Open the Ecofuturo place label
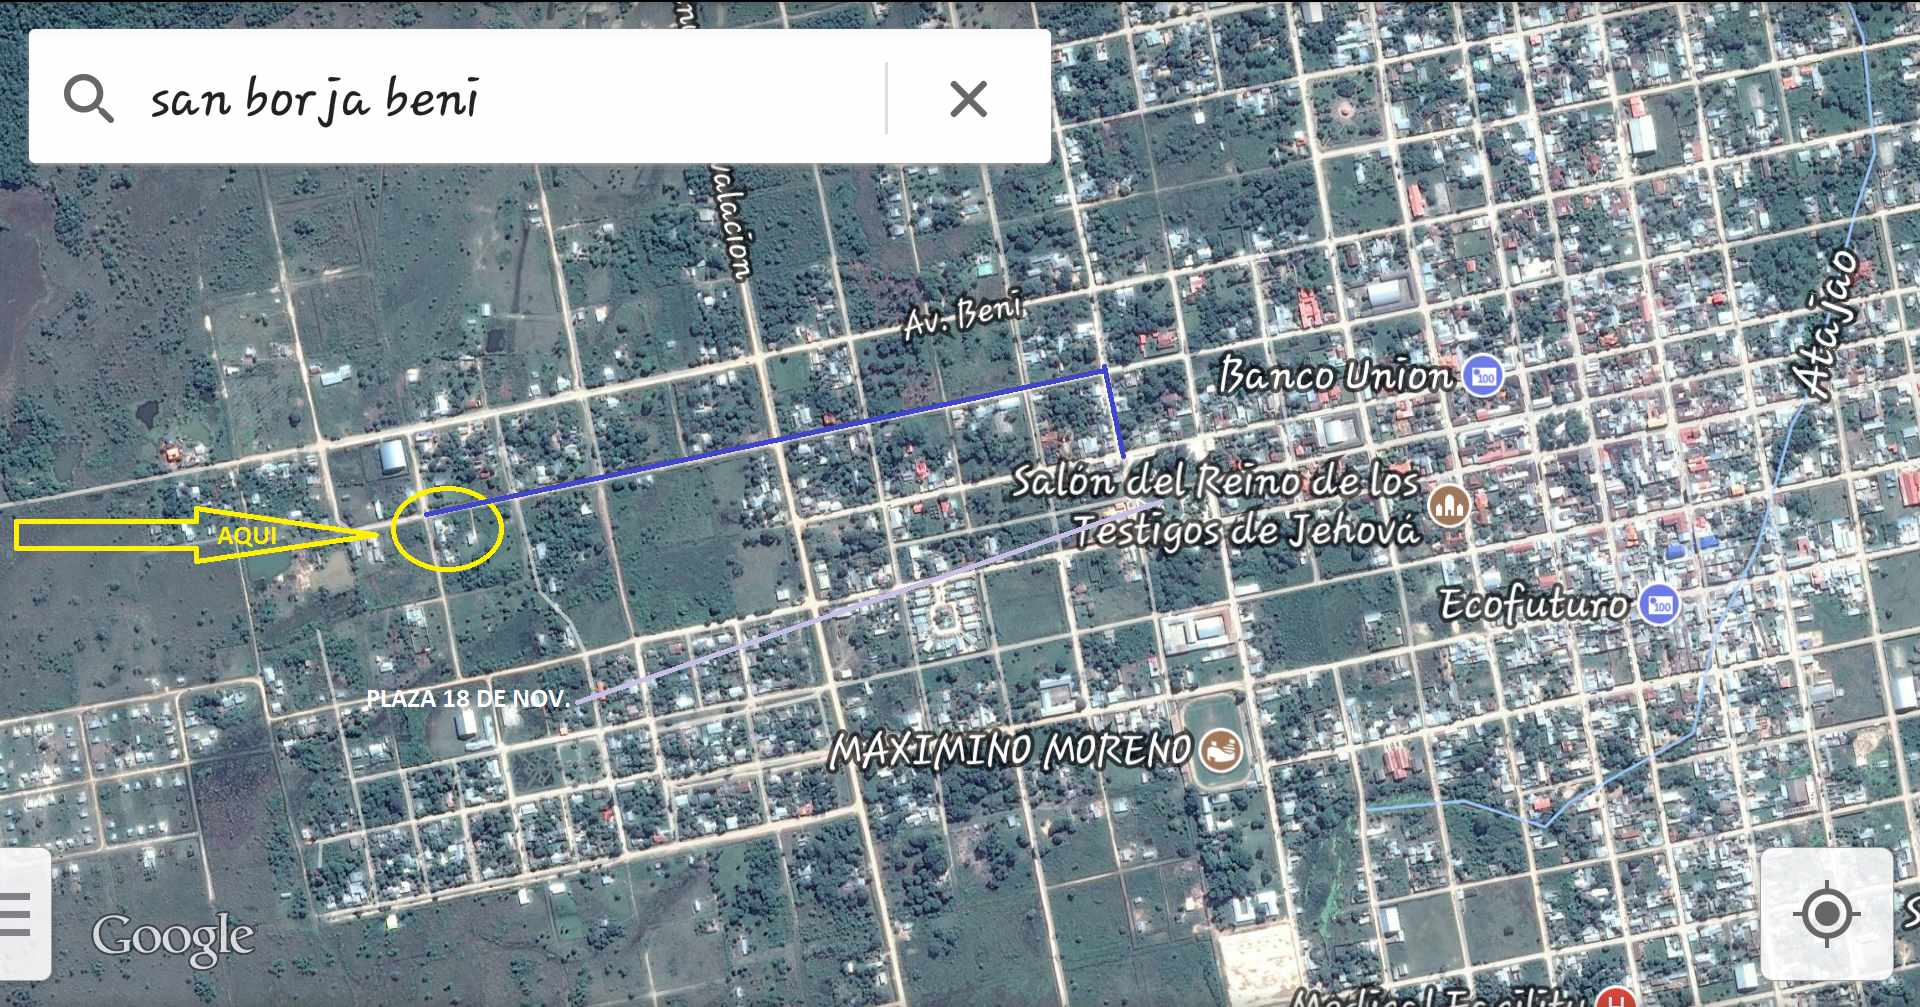 [1533, 604]
